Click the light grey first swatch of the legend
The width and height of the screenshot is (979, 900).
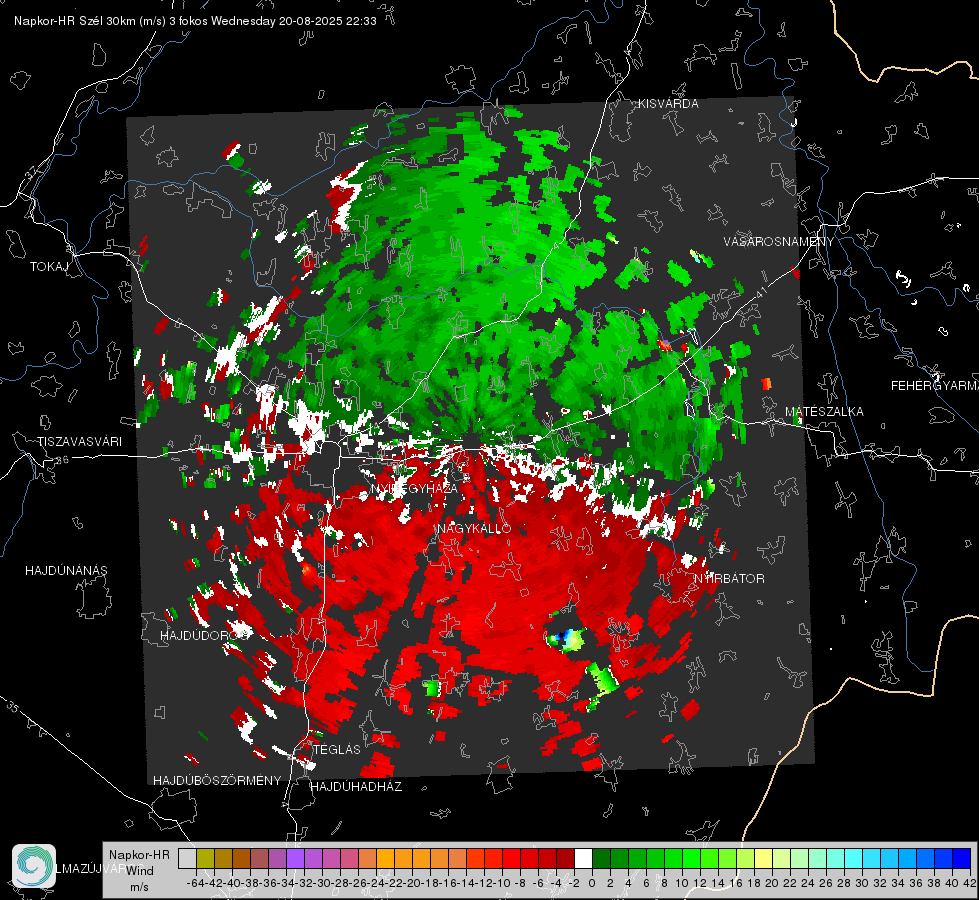coord(187,859)
